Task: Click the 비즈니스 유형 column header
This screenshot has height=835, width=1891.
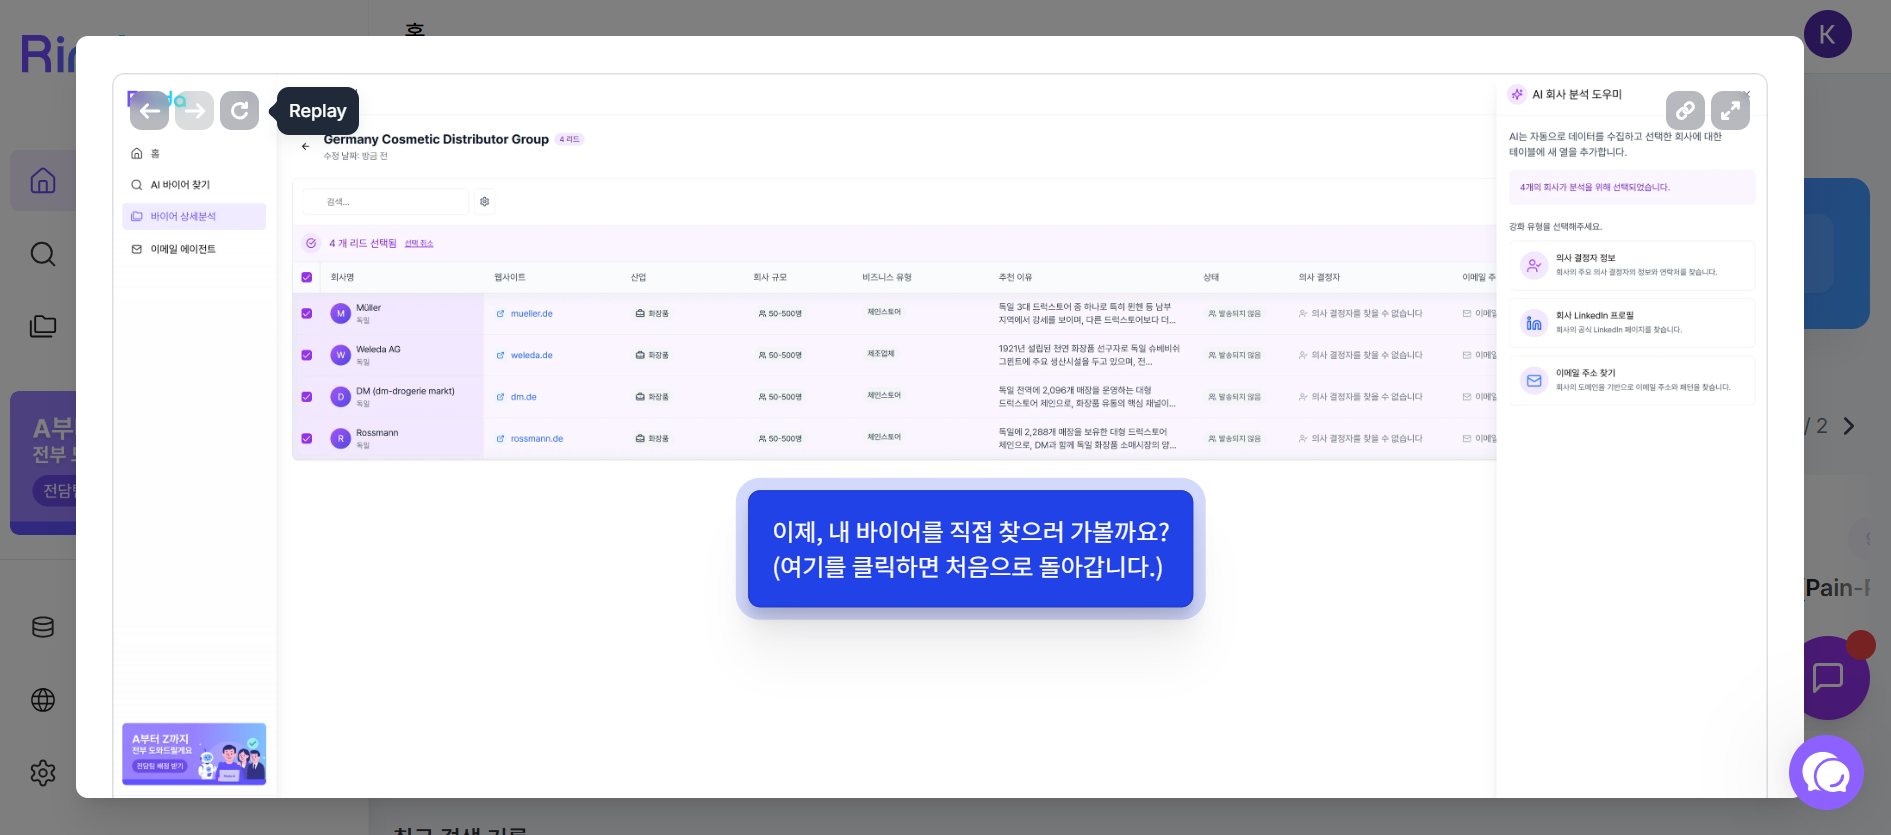Action: pyautogui.click(x=887, y=277)
